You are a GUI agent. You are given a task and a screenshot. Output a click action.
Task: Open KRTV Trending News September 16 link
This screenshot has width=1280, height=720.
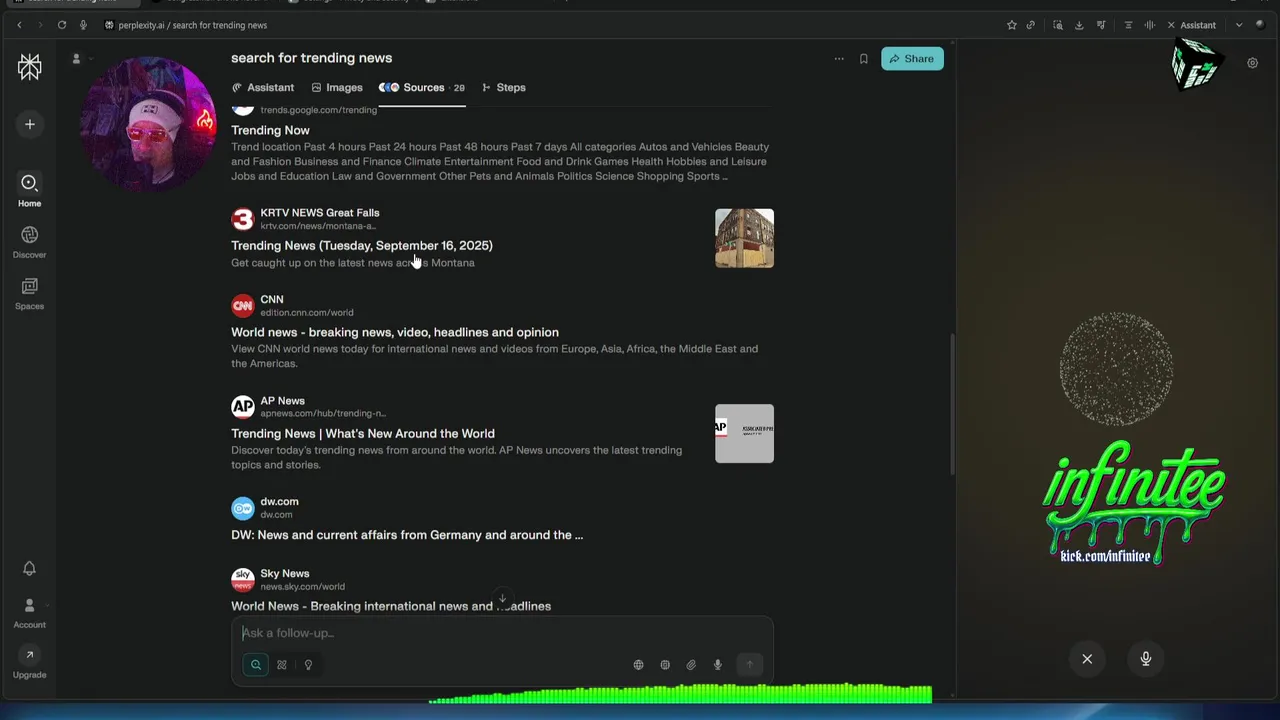(362, 245)
